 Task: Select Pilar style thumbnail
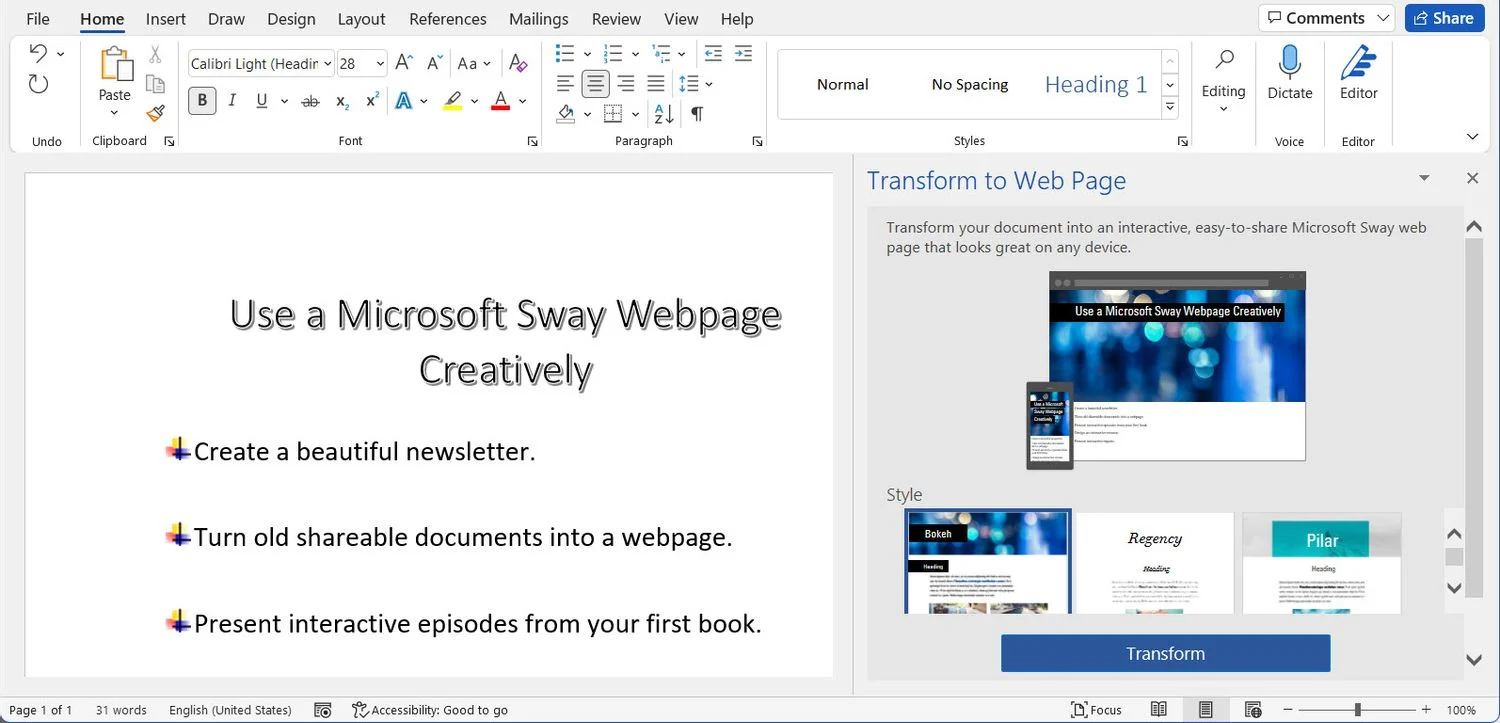1322,563
